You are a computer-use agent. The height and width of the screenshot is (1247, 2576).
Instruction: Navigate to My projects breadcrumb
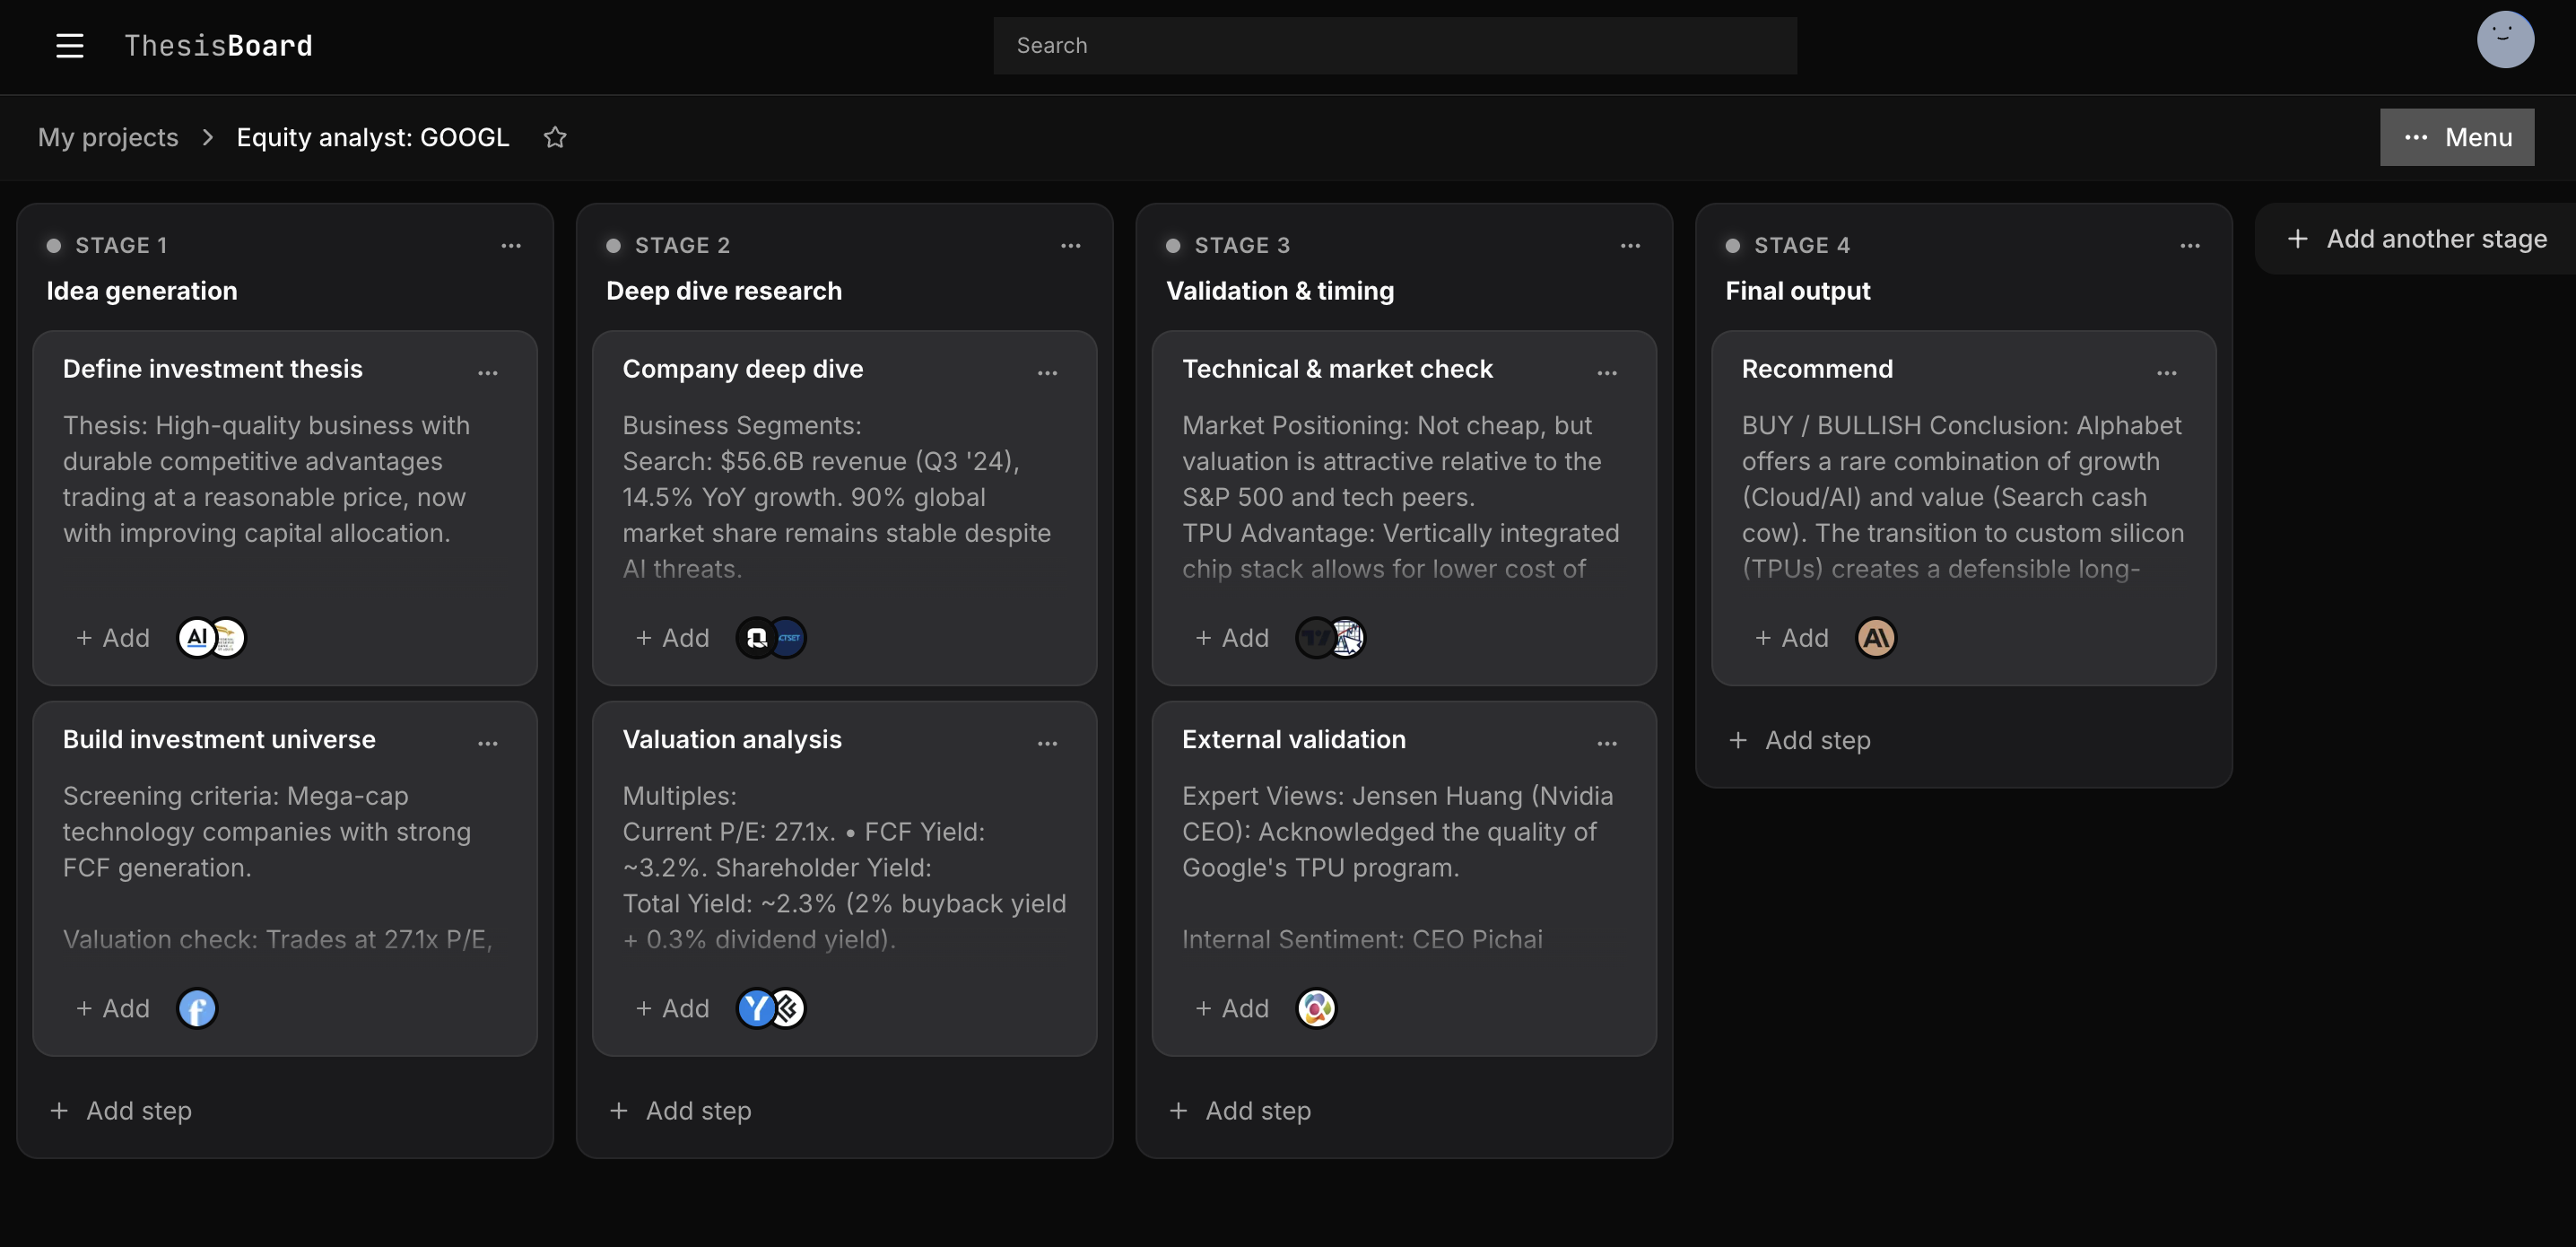107,137
